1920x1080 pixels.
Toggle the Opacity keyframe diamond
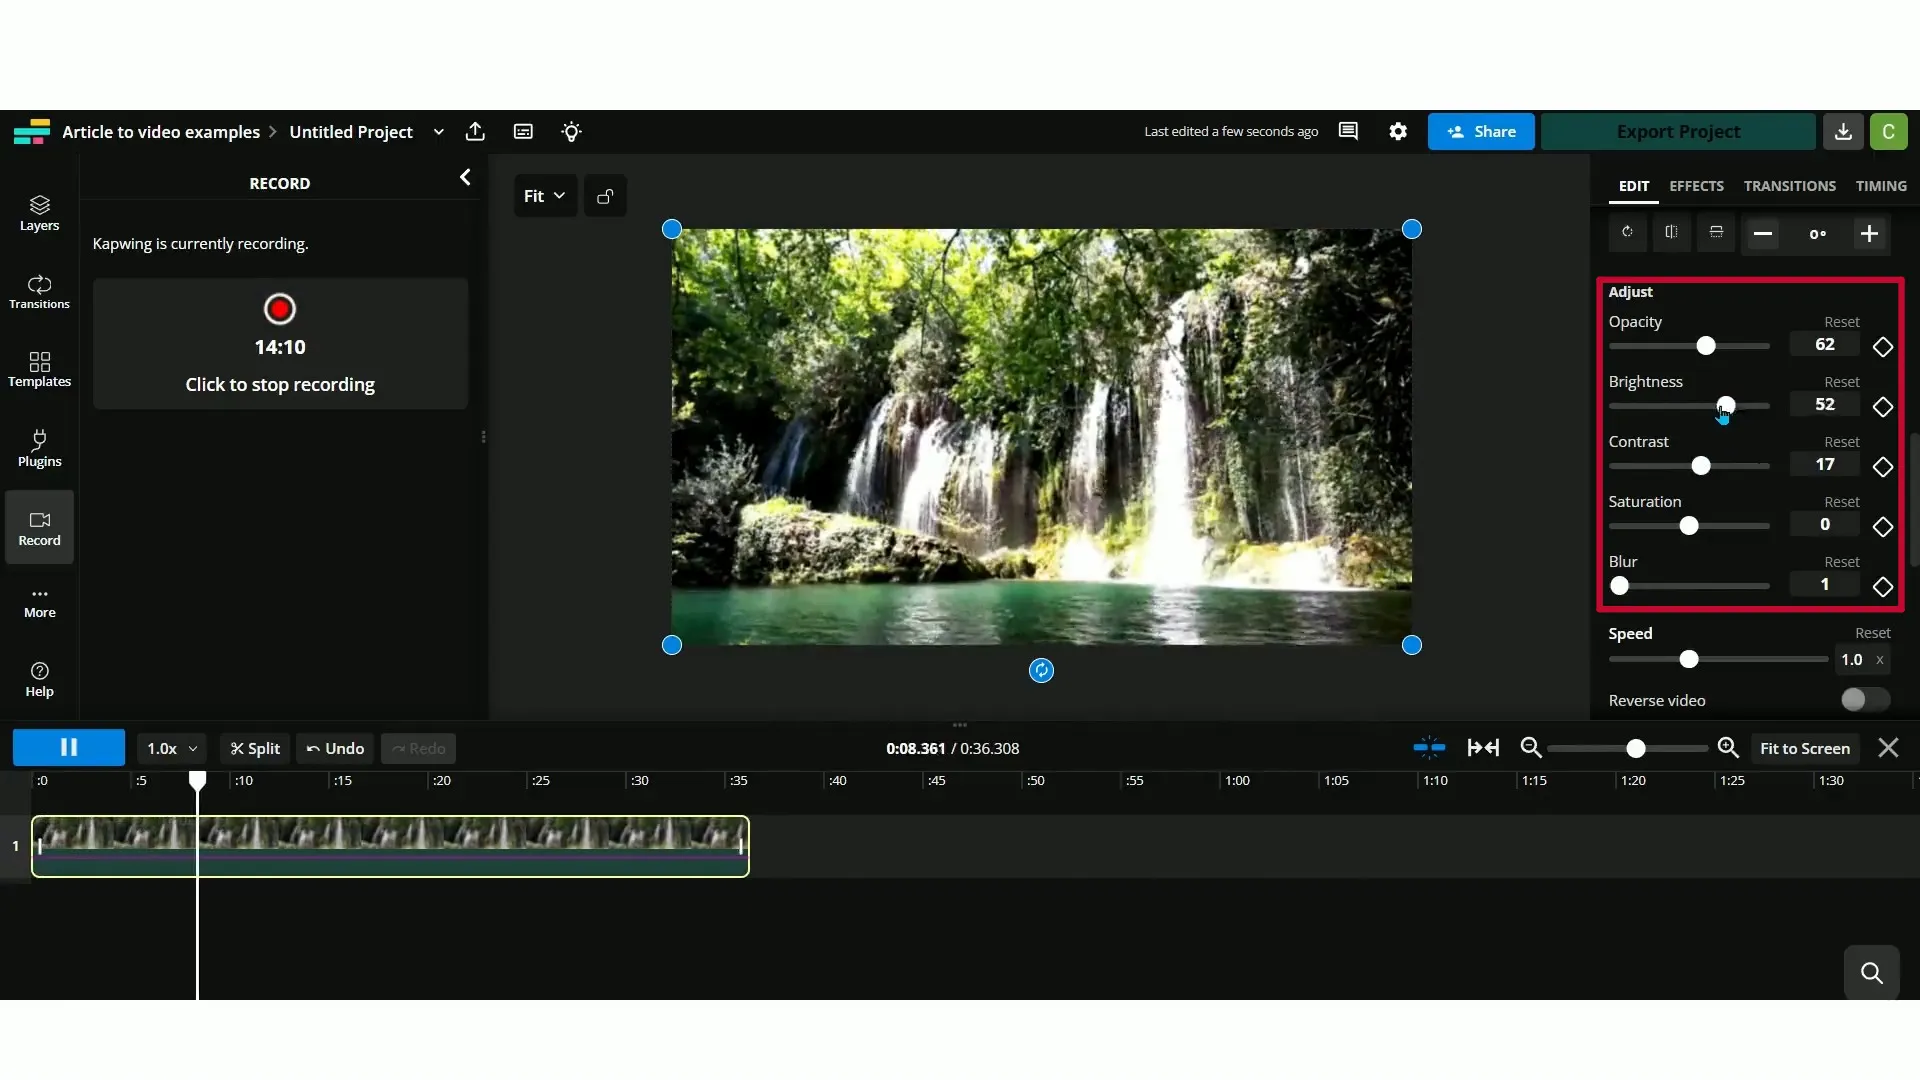click(1883, 347)
